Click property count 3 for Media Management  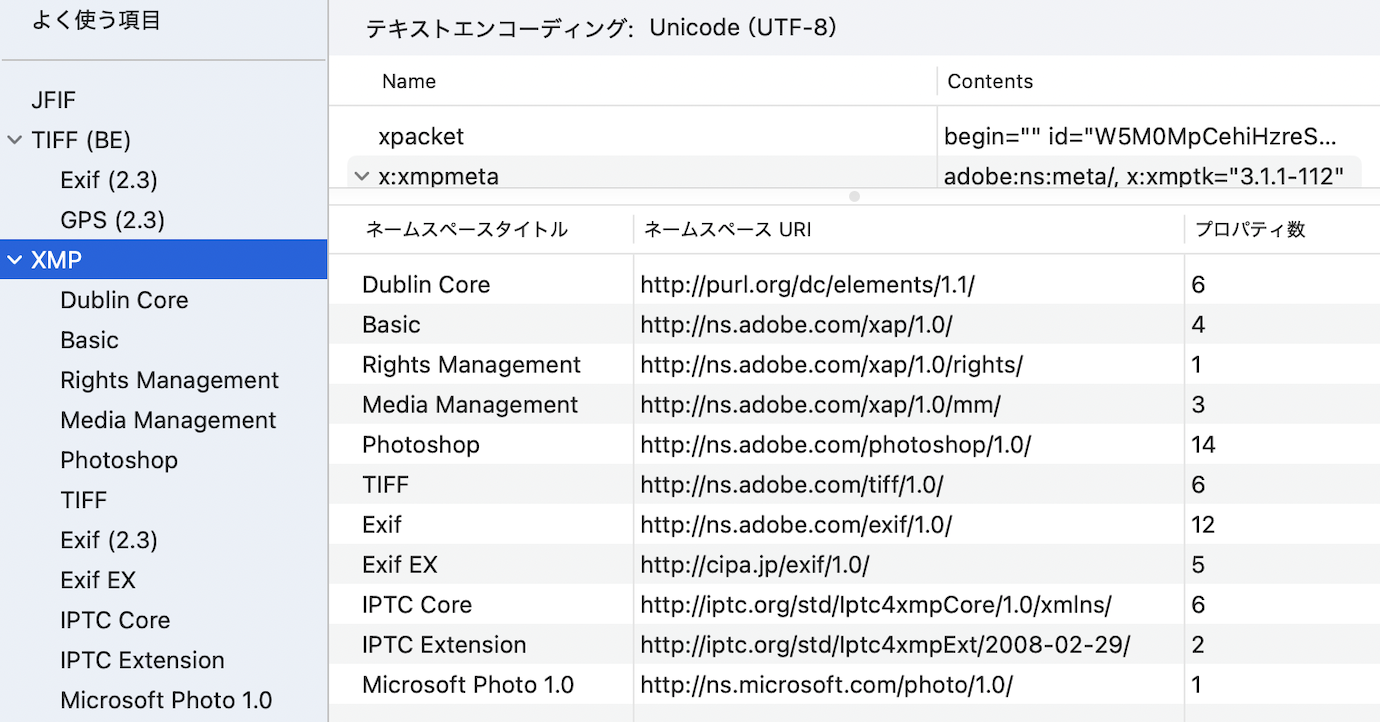[1198, 405]
